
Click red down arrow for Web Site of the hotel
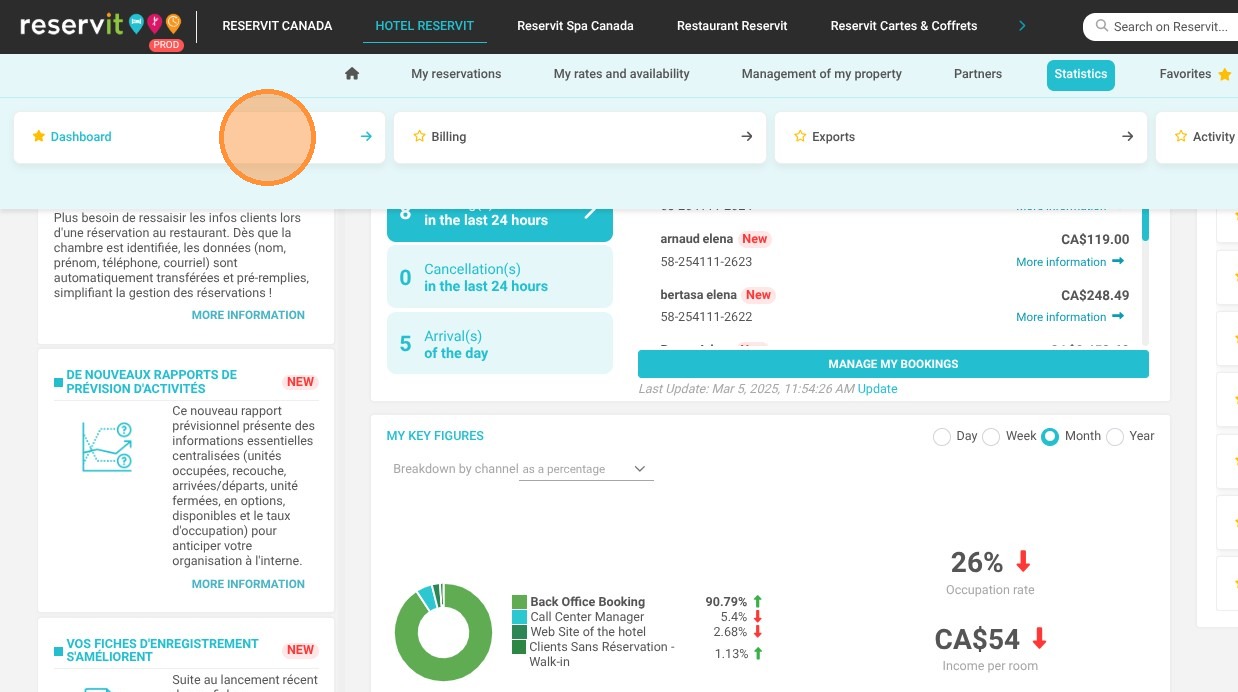(x=758, y=632)
